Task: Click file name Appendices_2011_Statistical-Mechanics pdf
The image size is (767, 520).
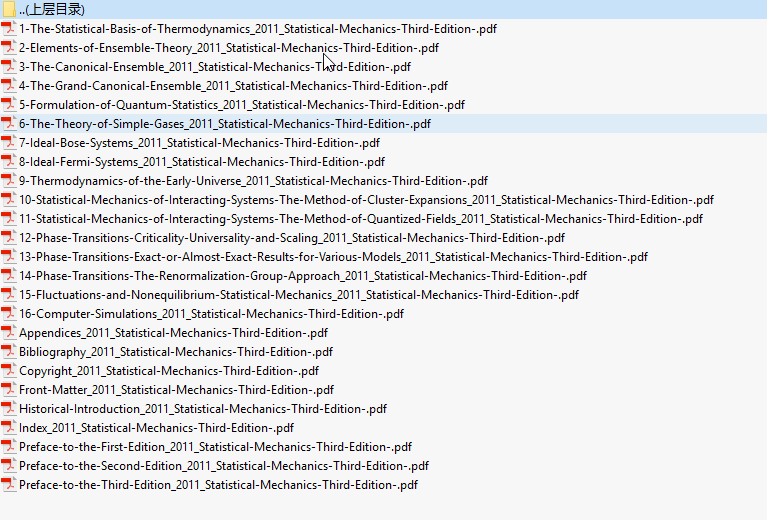Action: pos(173,333)
